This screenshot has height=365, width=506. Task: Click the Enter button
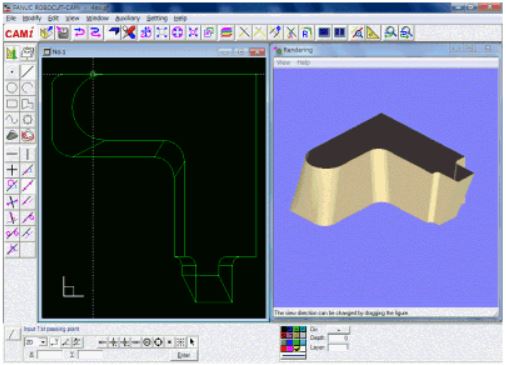click(184, 355)
